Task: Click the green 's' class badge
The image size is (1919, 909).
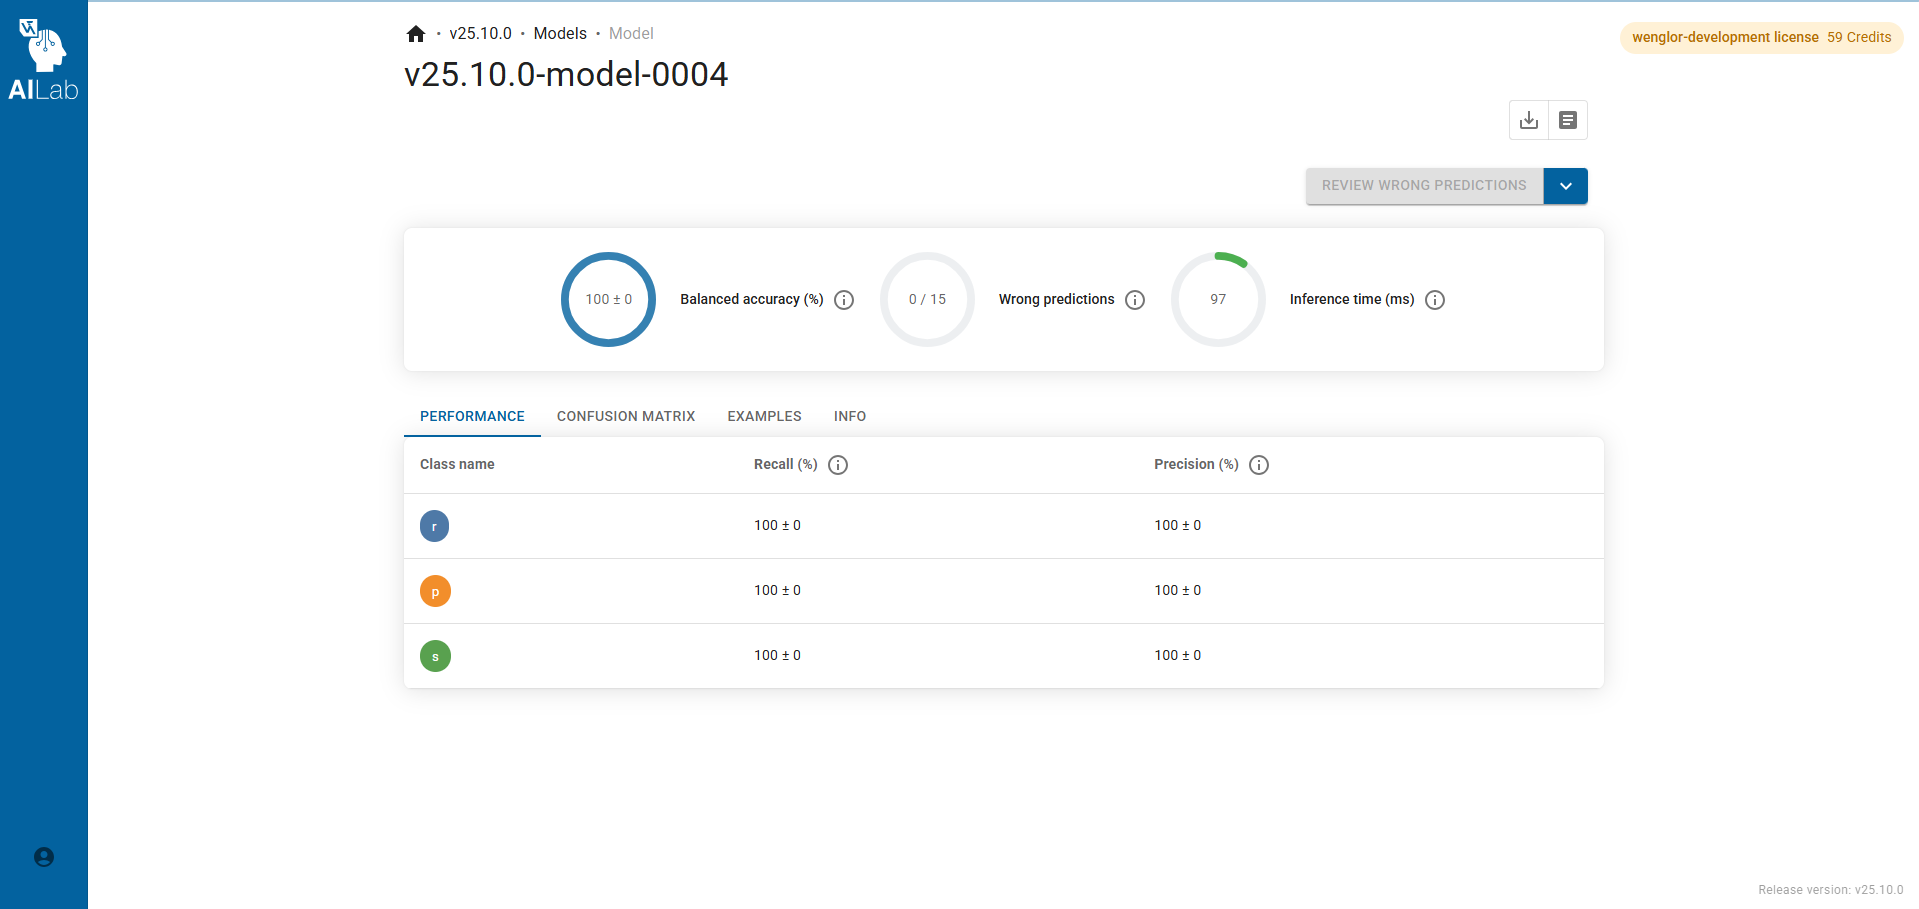Action: click(435, 656)
